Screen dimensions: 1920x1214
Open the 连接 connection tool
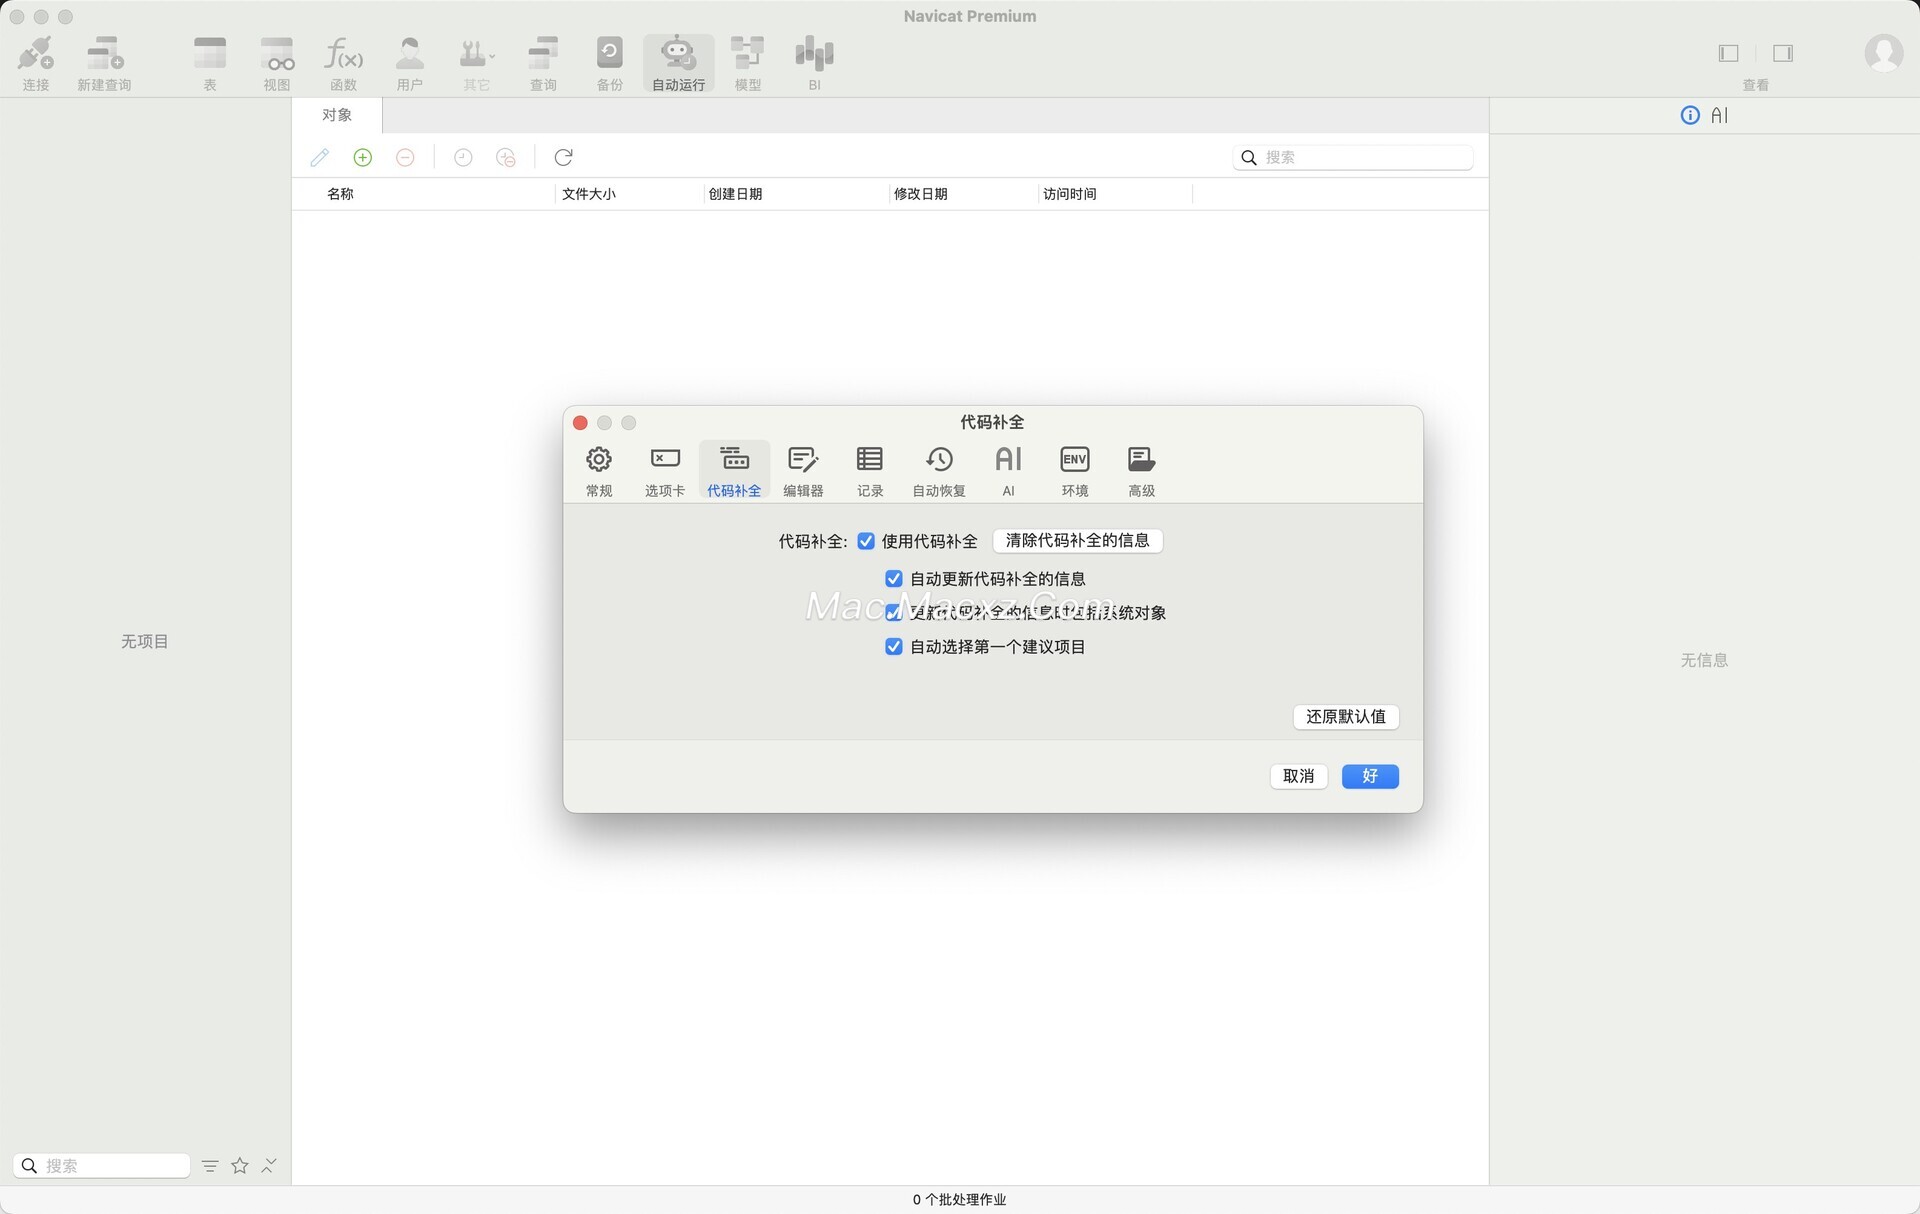[36, 63]
